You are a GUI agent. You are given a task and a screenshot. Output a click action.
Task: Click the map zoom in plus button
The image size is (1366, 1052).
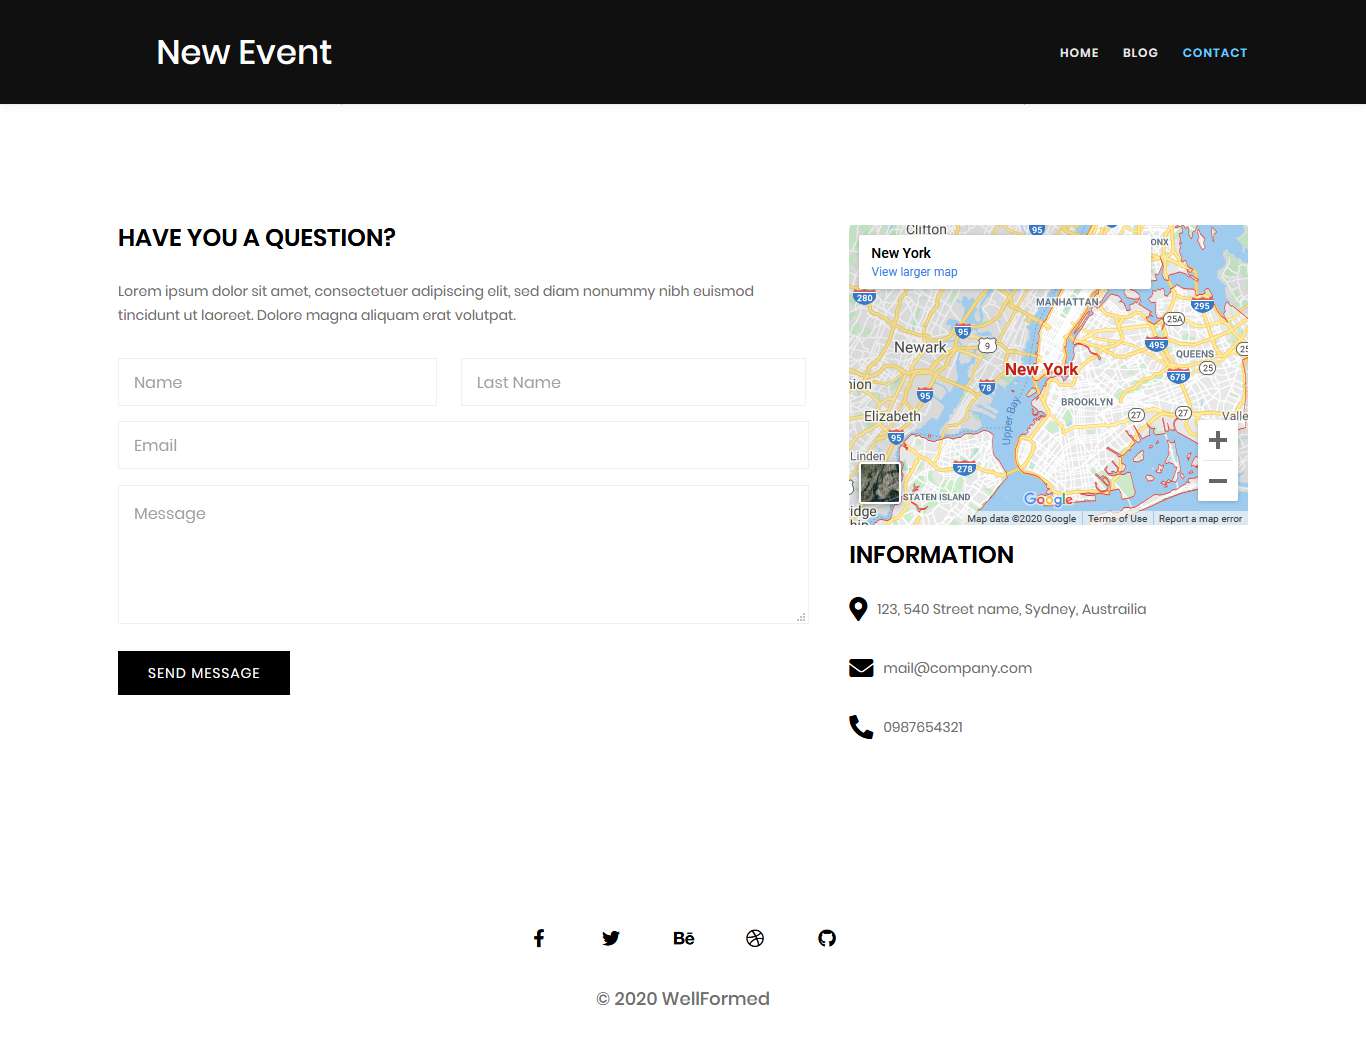coord(1217,440)
